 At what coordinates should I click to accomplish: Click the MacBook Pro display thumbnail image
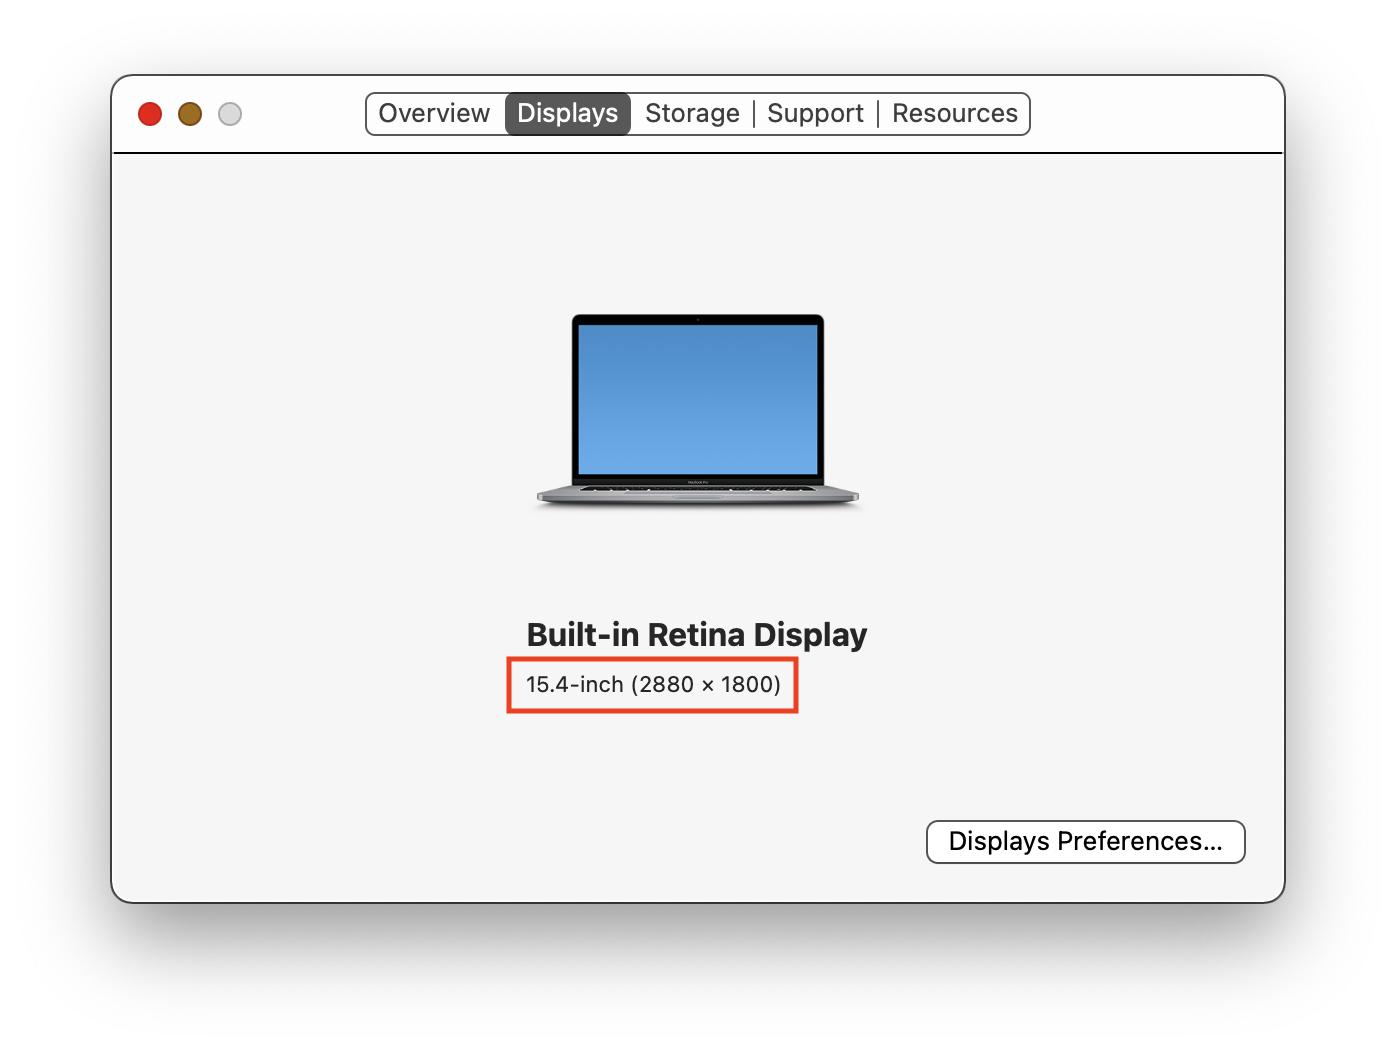coord(697,410)
